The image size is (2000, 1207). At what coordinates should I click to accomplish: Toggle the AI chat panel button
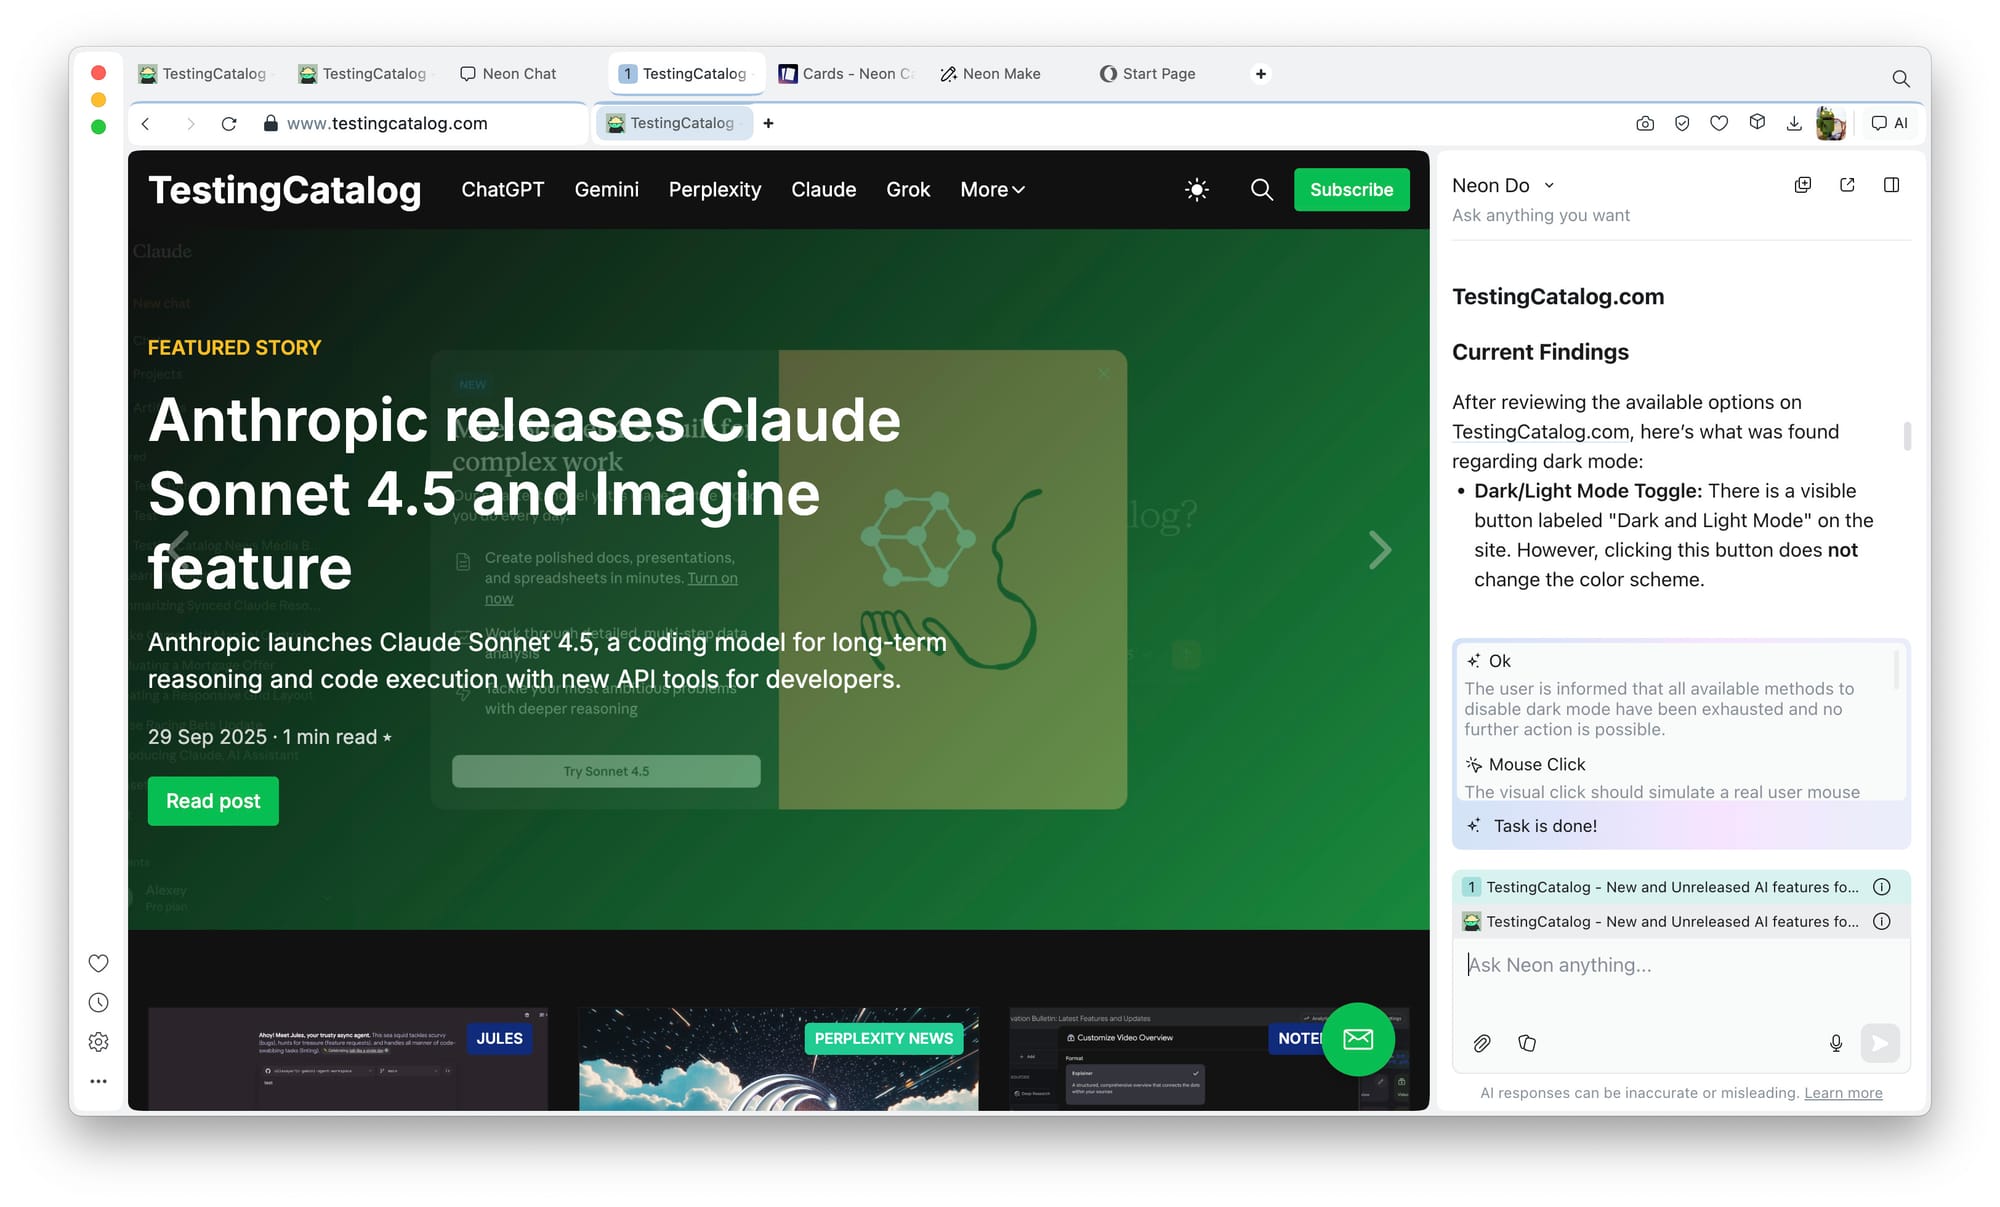1890,123
